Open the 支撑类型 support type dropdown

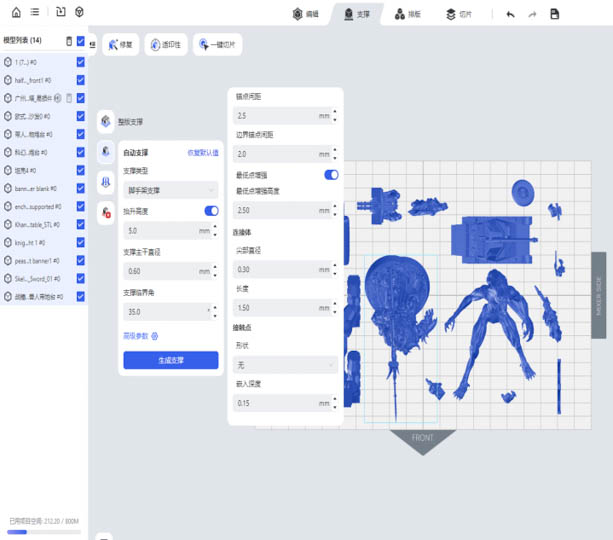[171, 190]
